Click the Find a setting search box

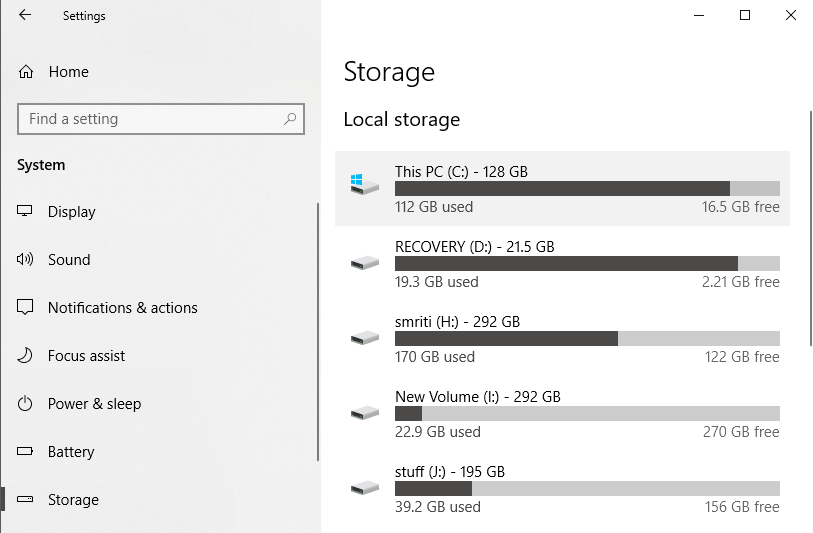click(x=150, y=119)
